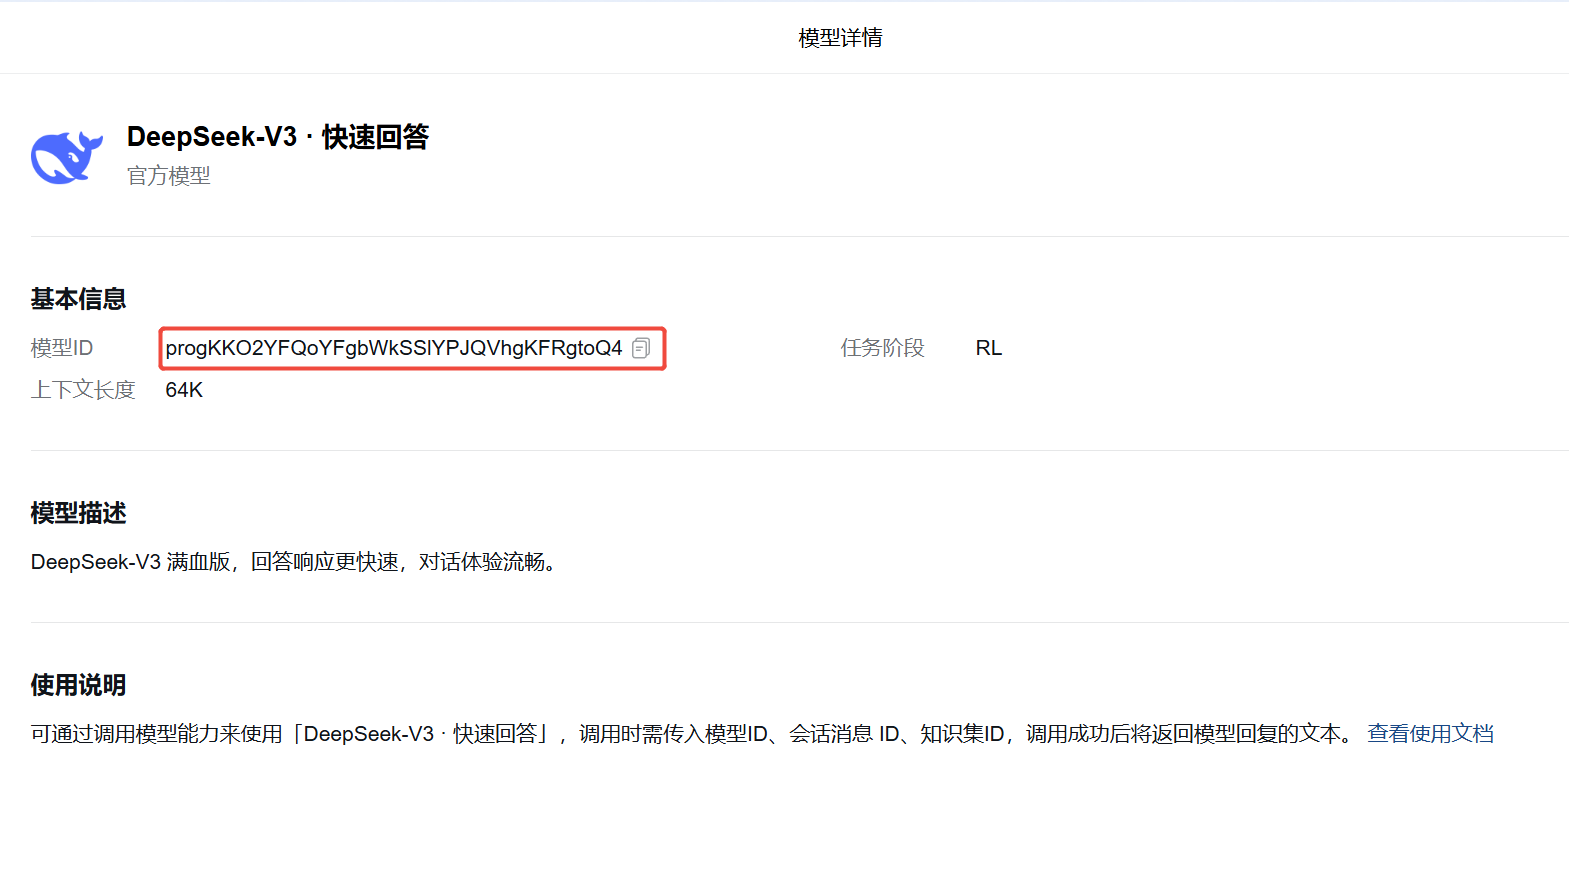Click the model ID string starting with progKKO2
The image size is (1569, 890).
(393, 348)
